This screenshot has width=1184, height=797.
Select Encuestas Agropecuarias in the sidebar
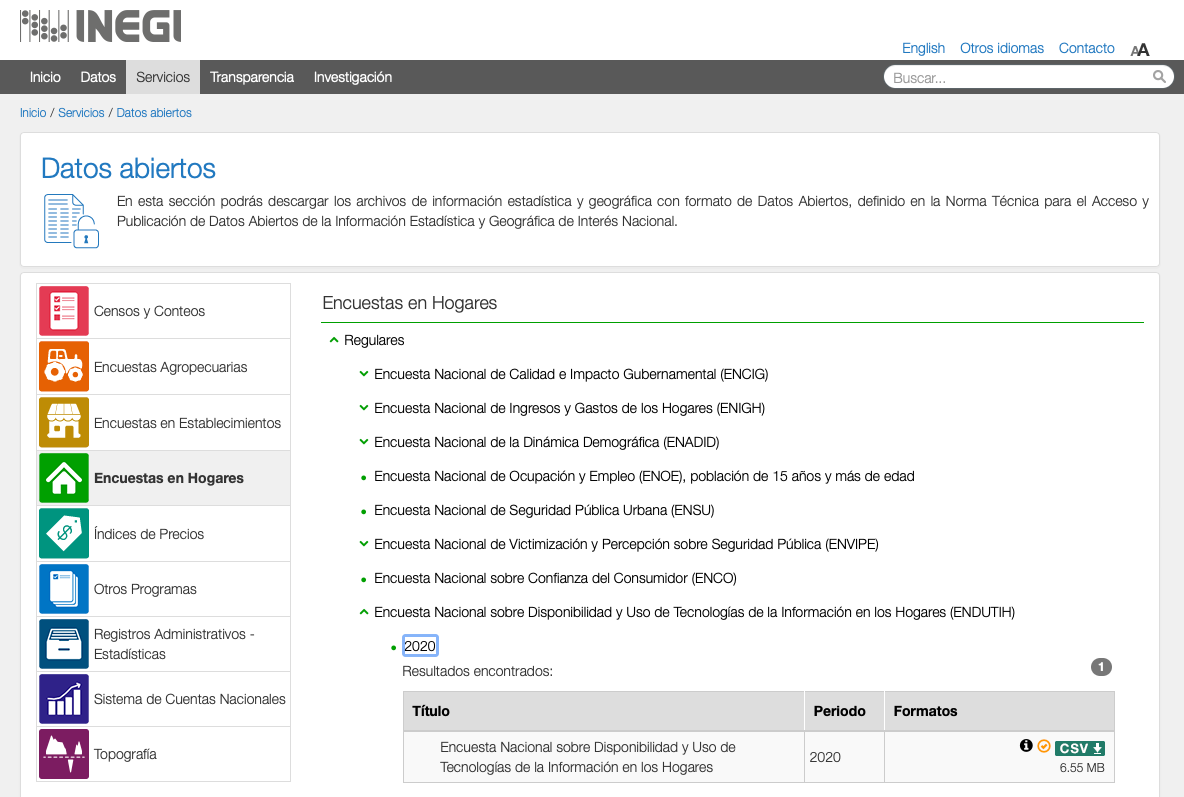coord(171,367)
